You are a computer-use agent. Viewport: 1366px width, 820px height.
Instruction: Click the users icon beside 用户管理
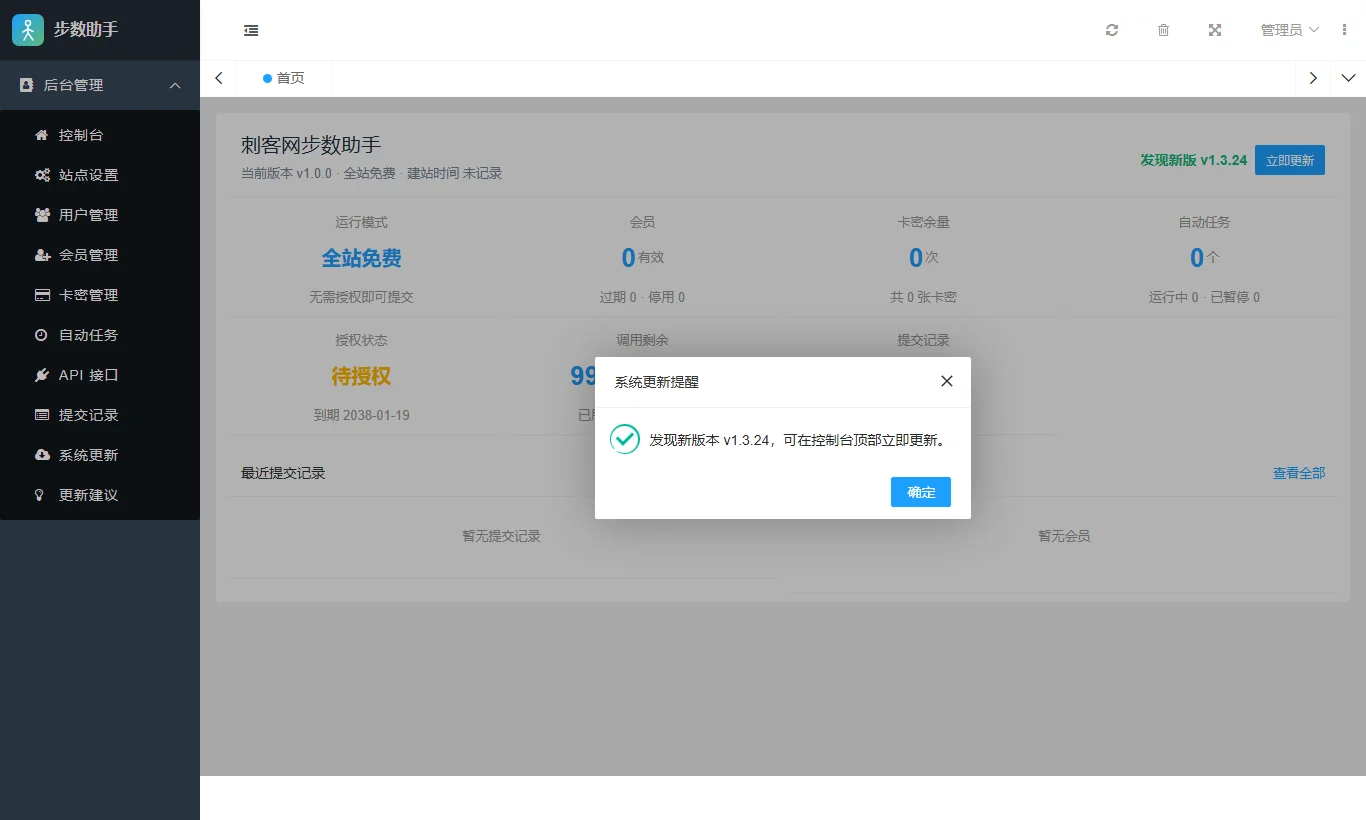(42, 215)
